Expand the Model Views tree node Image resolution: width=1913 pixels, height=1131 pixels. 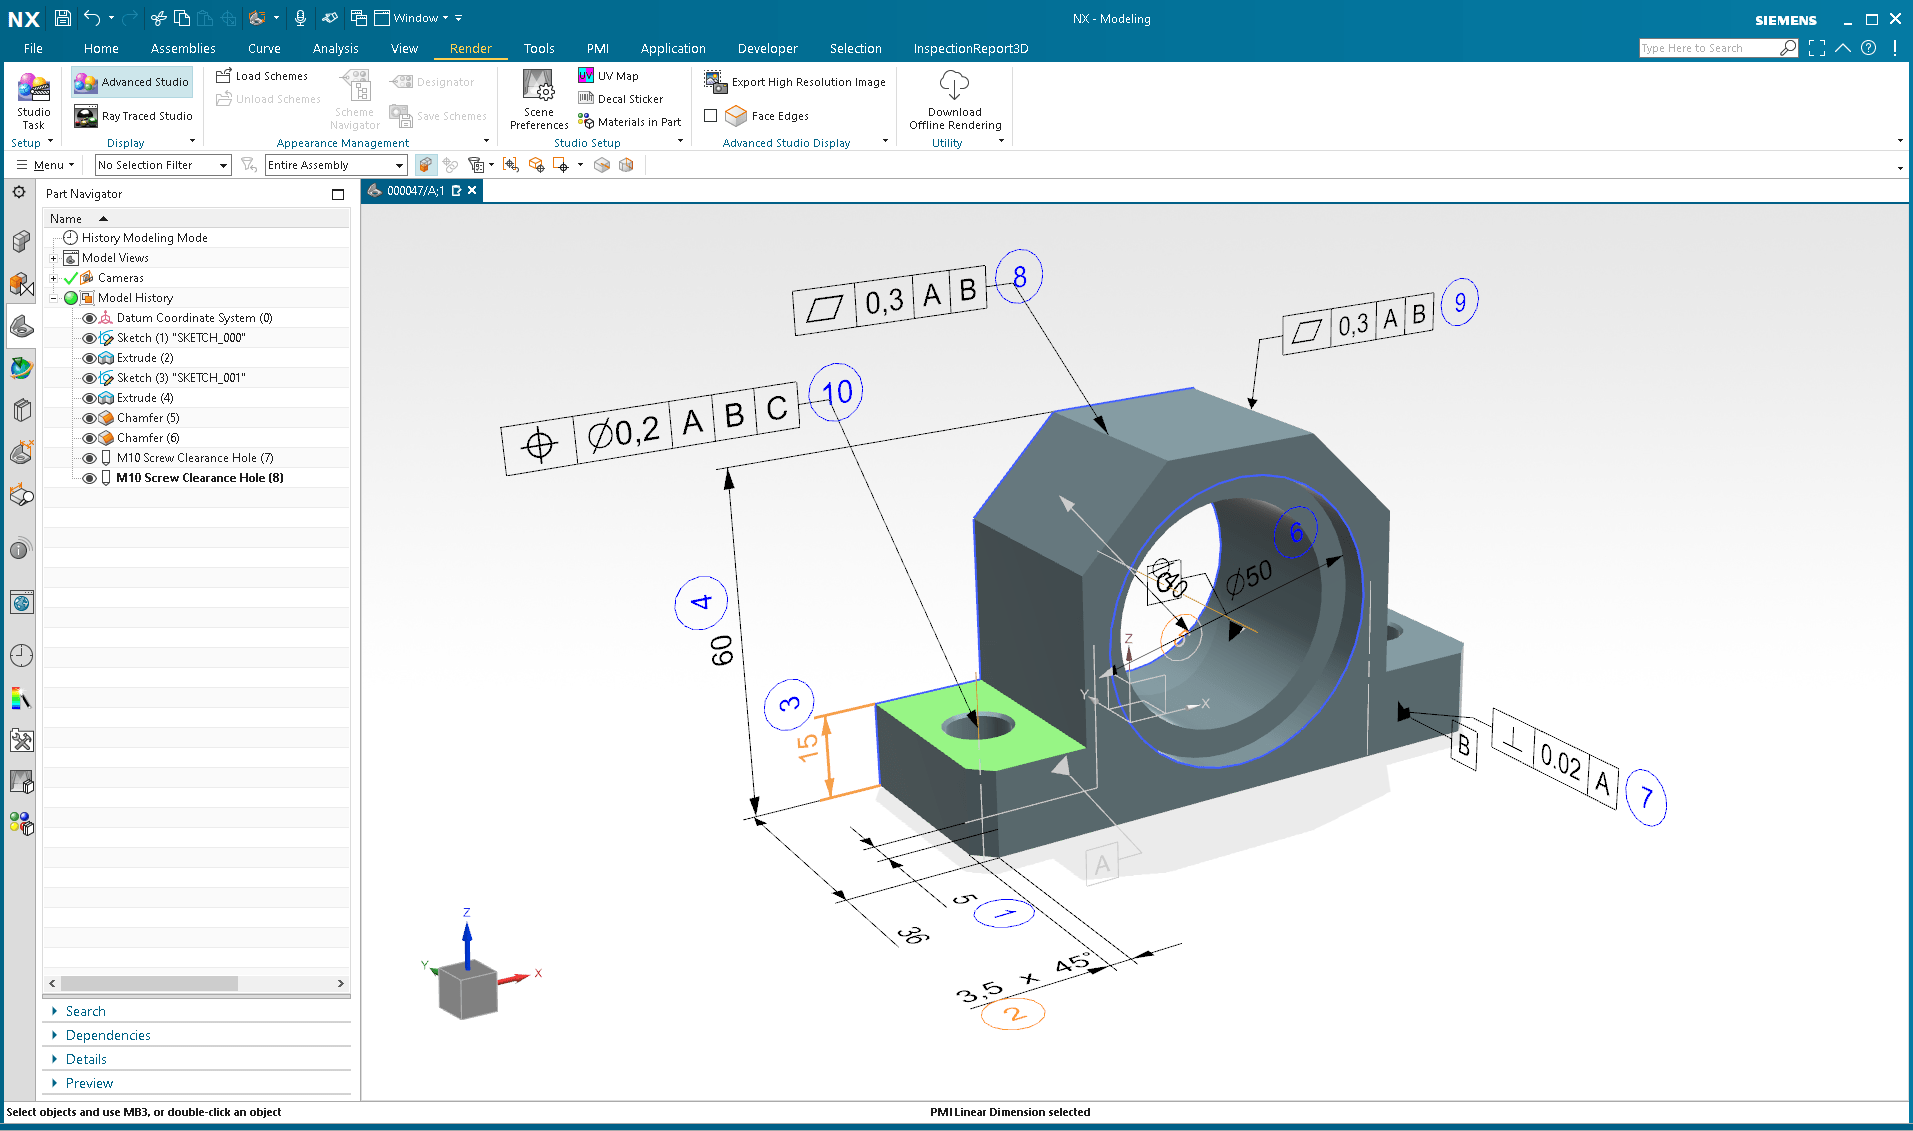53,257
